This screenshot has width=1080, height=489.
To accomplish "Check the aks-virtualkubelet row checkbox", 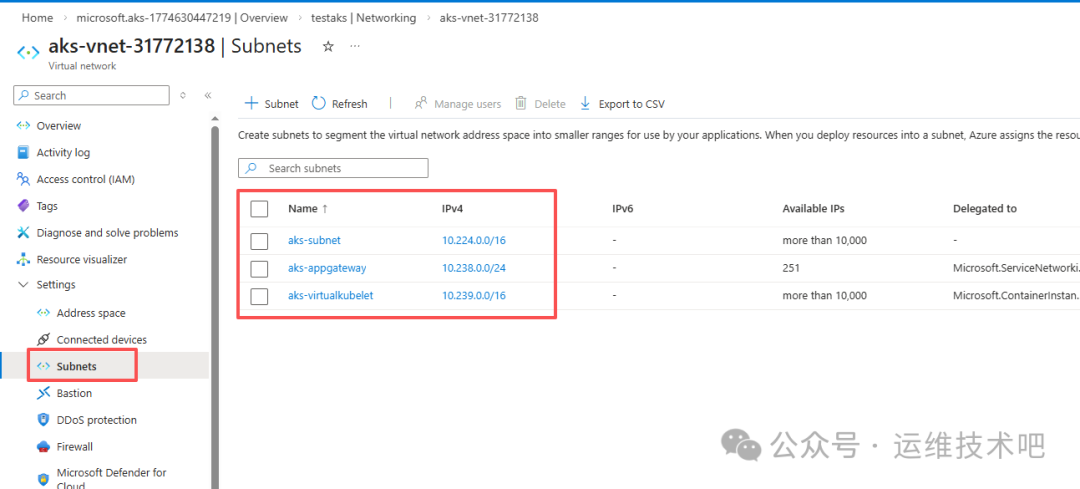I will 259,296.
